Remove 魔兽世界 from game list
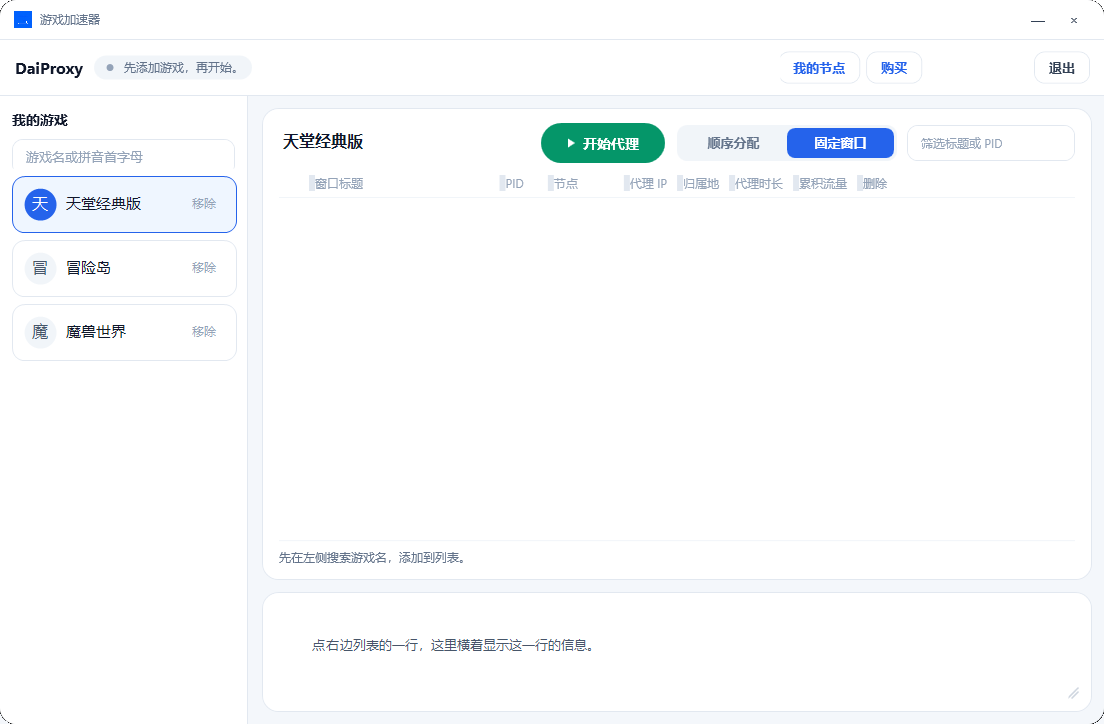The width and height of the screenshot is (1104, 724). click(204, 332)
